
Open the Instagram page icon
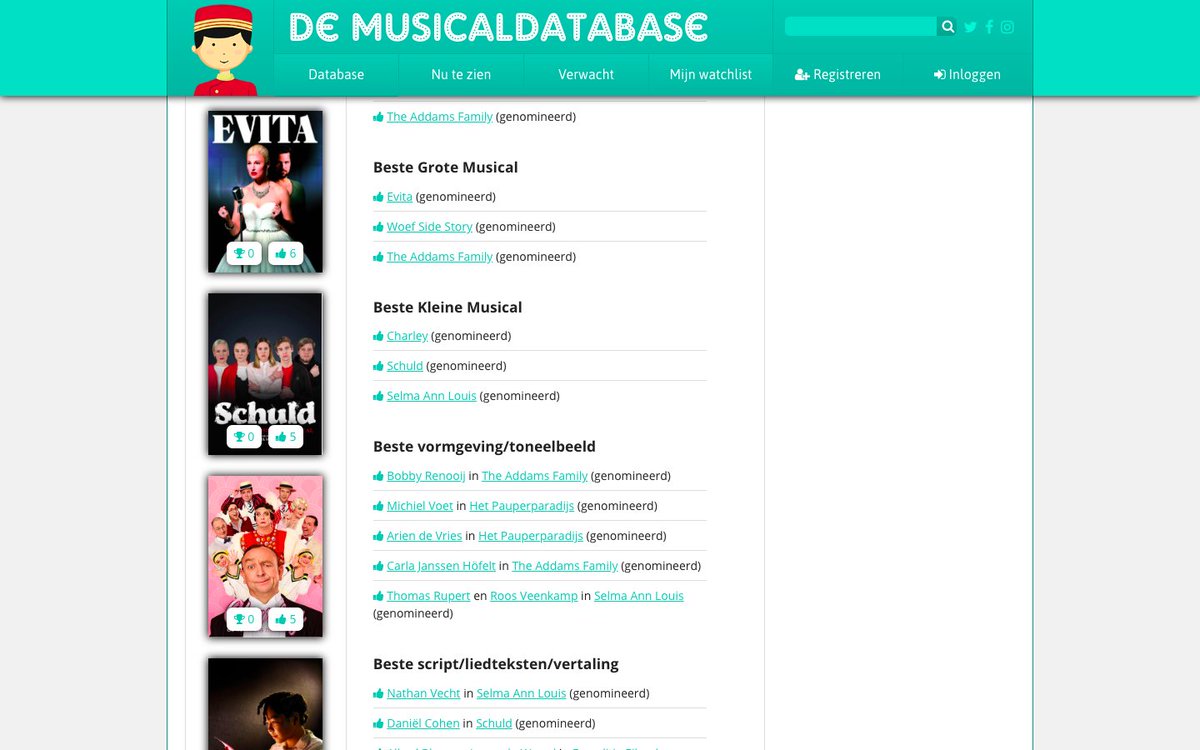1007,27
